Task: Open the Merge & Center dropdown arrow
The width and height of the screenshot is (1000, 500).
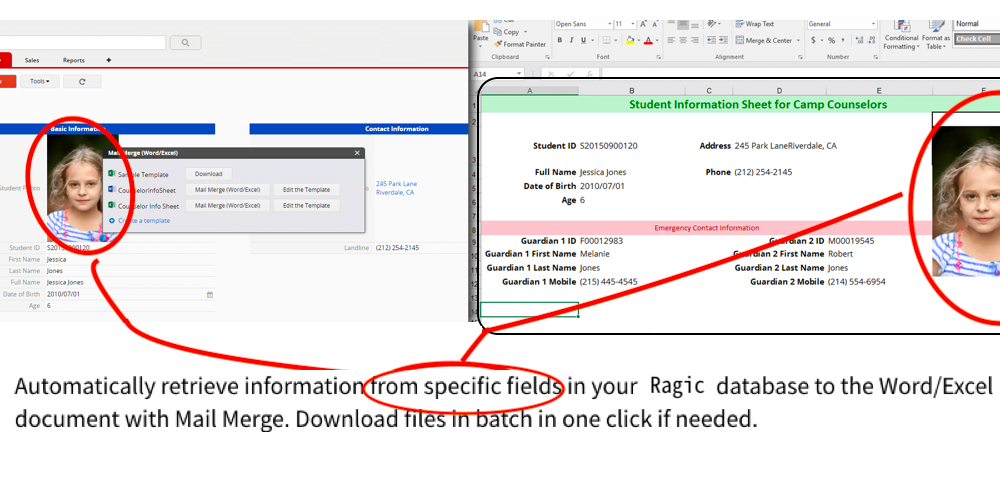Action: [798, 40]
